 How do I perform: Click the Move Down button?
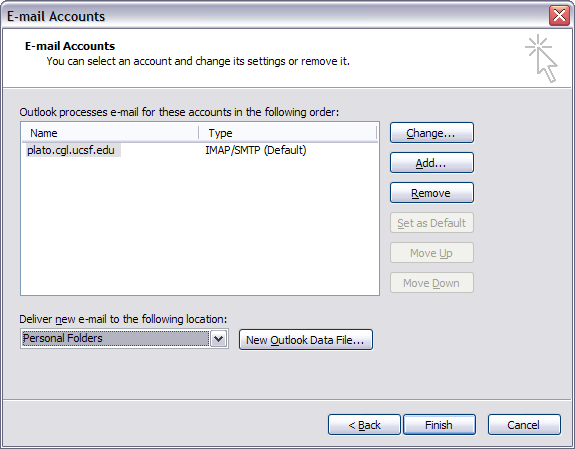click(432, 283)
